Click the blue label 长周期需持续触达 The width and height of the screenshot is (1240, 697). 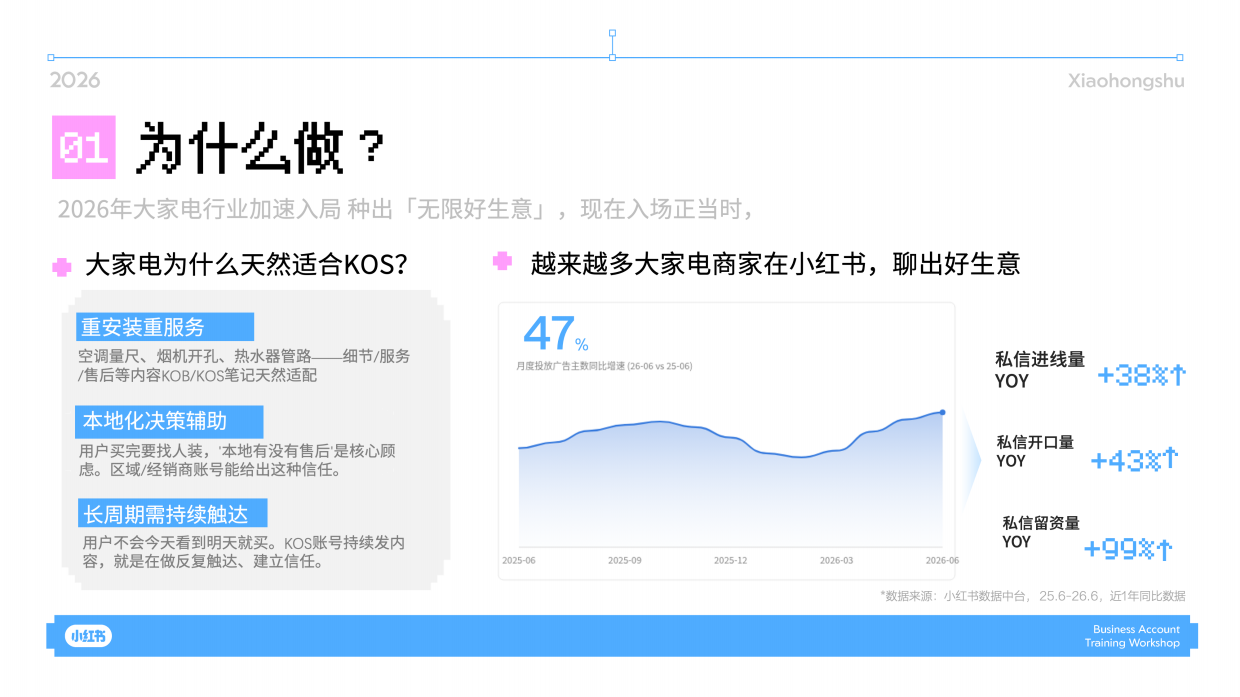(173, 514)
